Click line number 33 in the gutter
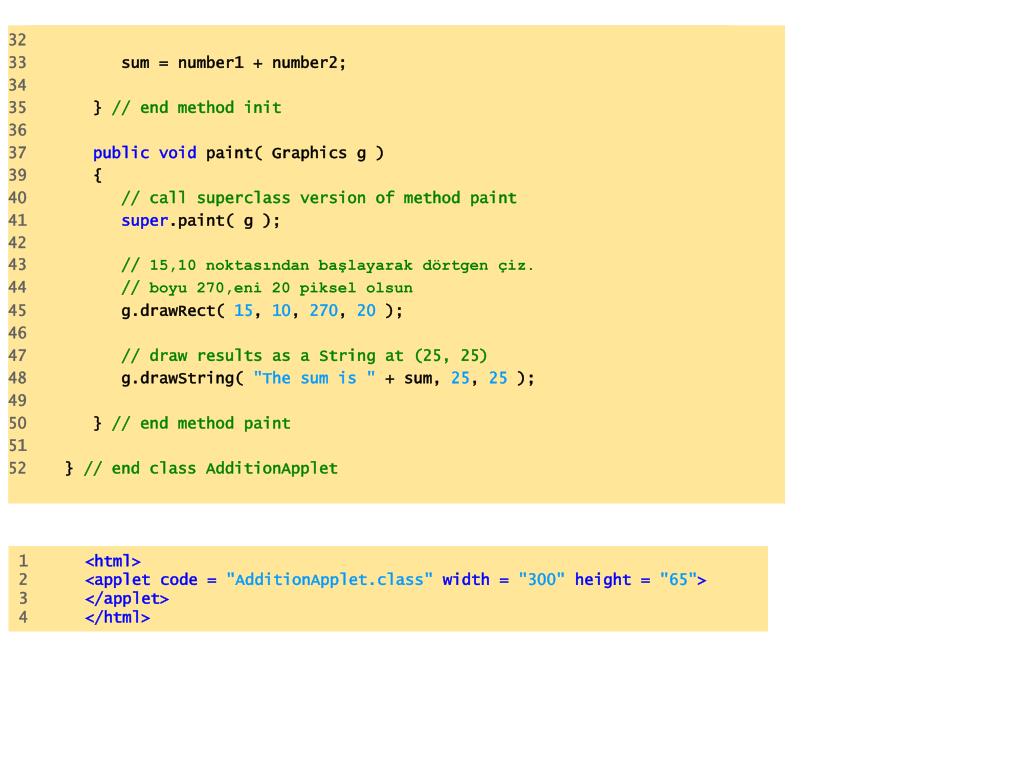This screenshot has width=1024, height=768. pos(18,63)
